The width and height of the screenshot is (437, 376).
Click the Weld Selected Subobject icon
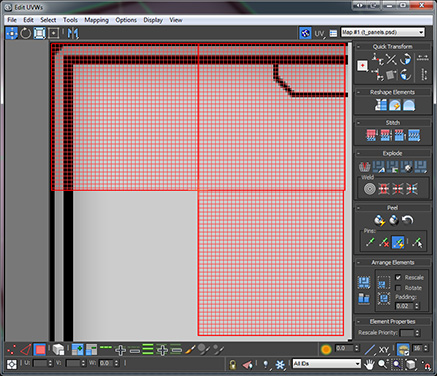383,189
